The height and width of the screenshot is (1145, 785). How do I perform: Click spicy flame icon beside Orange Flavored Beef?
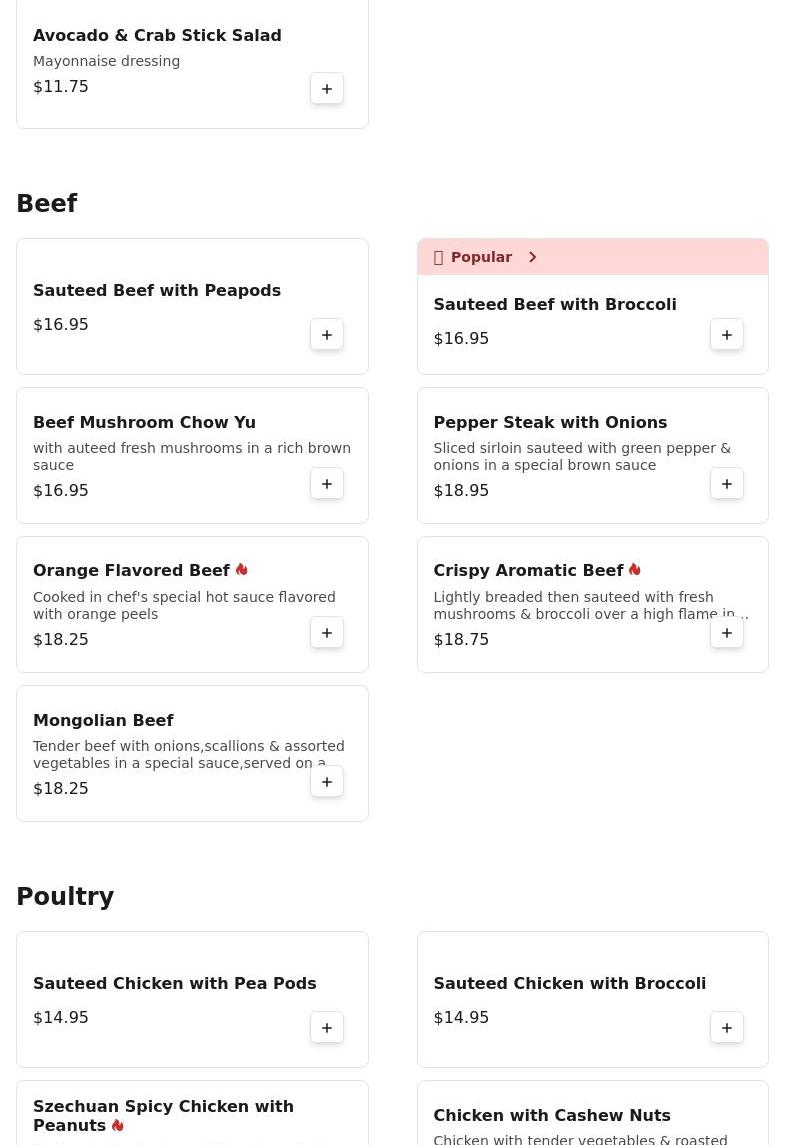tap(241, 570)
